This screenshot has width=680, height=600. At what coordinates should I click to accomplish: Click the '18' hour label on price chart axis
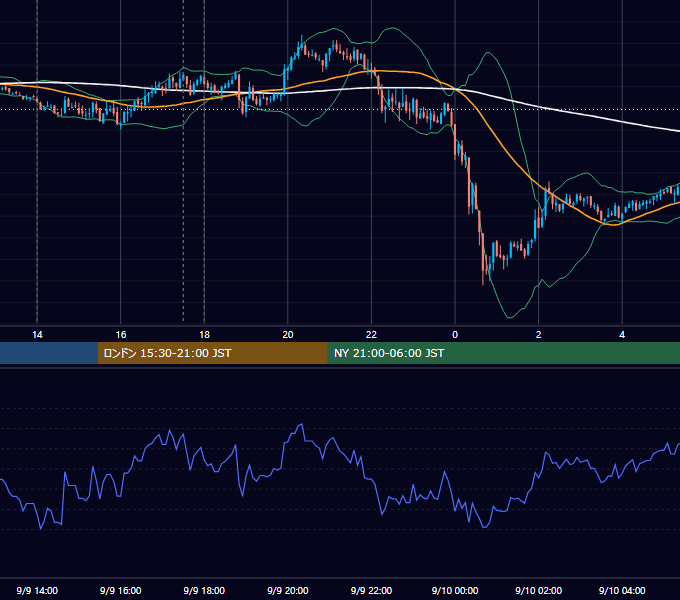[204, 335]
